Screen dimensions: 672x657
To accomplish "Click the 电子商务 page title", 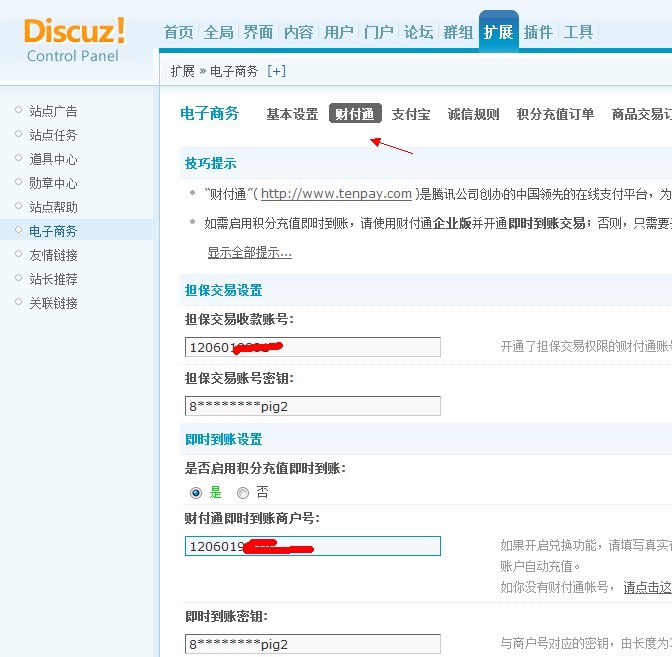I will pos(210,114).
